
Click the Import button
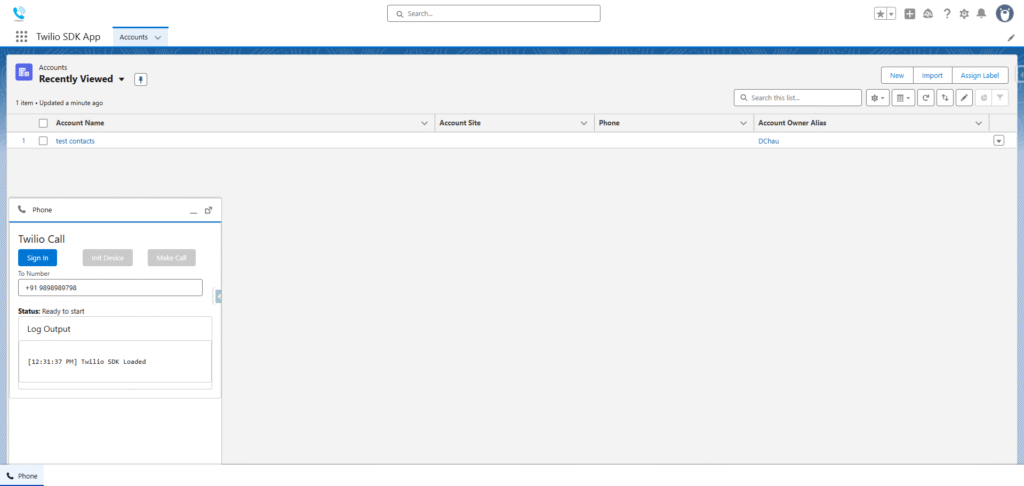point(932,75)
